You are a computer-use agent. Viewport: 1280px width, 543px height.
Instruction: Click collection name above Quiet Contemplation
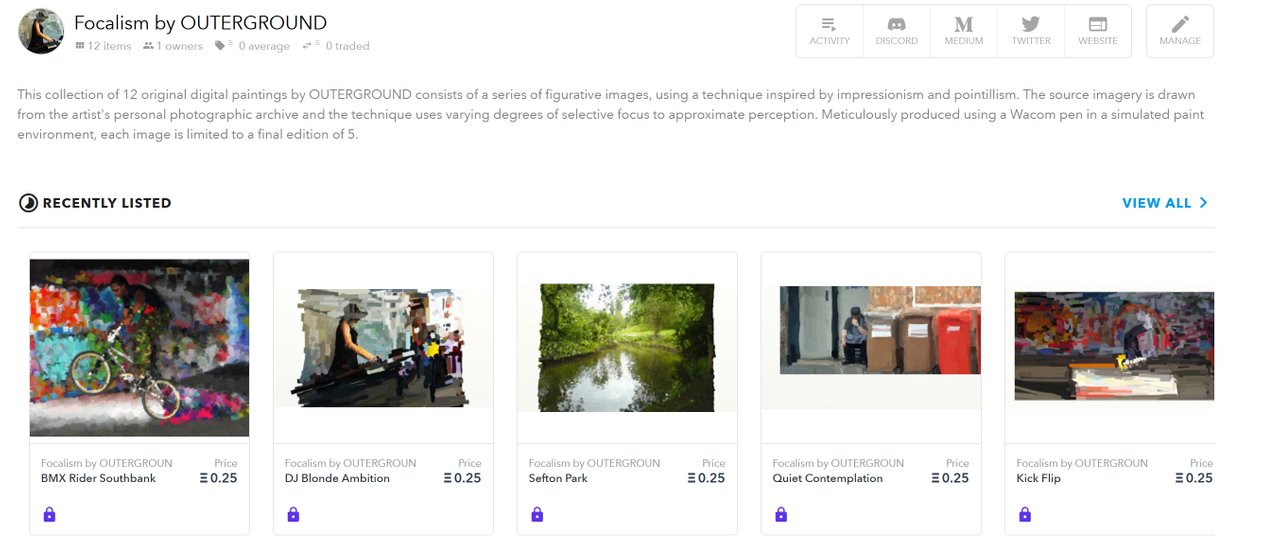pyautogui.click(x=839, y=463)
